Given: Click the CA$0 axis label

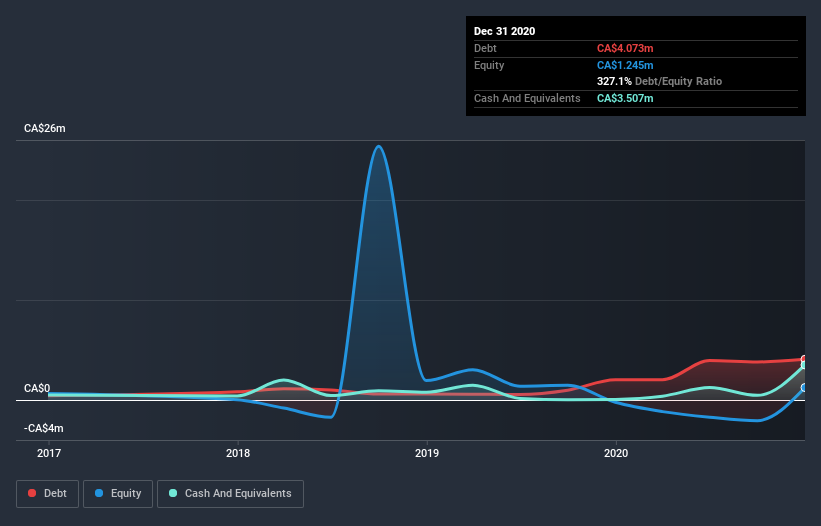Looking at the screenshot, I should [37, 388].
